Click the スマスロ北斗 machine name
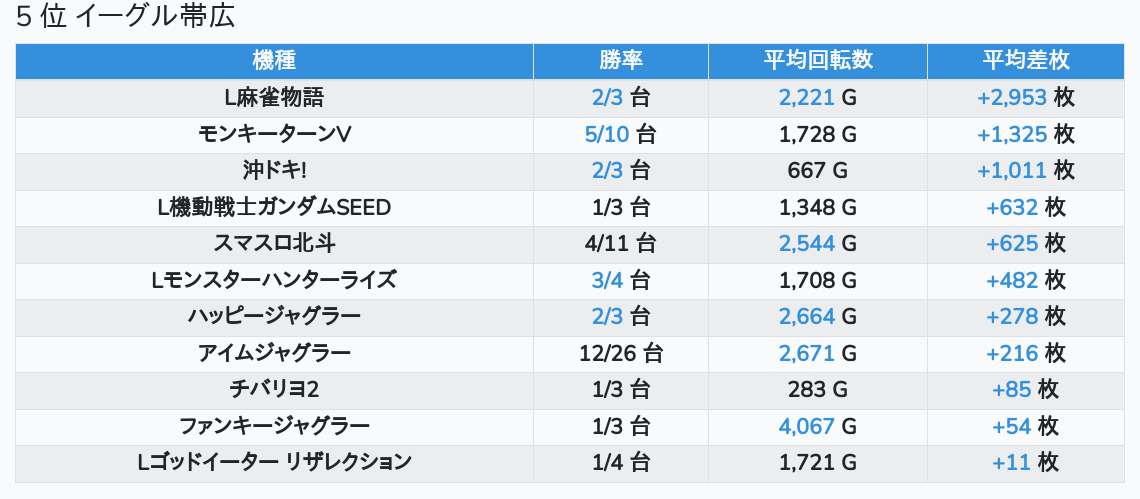The height and width of the screenshot is (499, 1140). pos(274,244)
